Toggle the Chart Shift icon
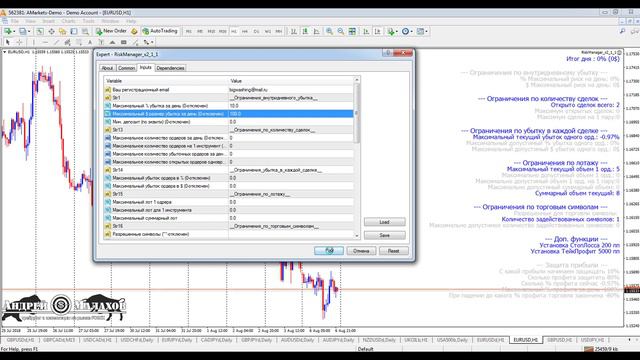 [x=378, y=31]
